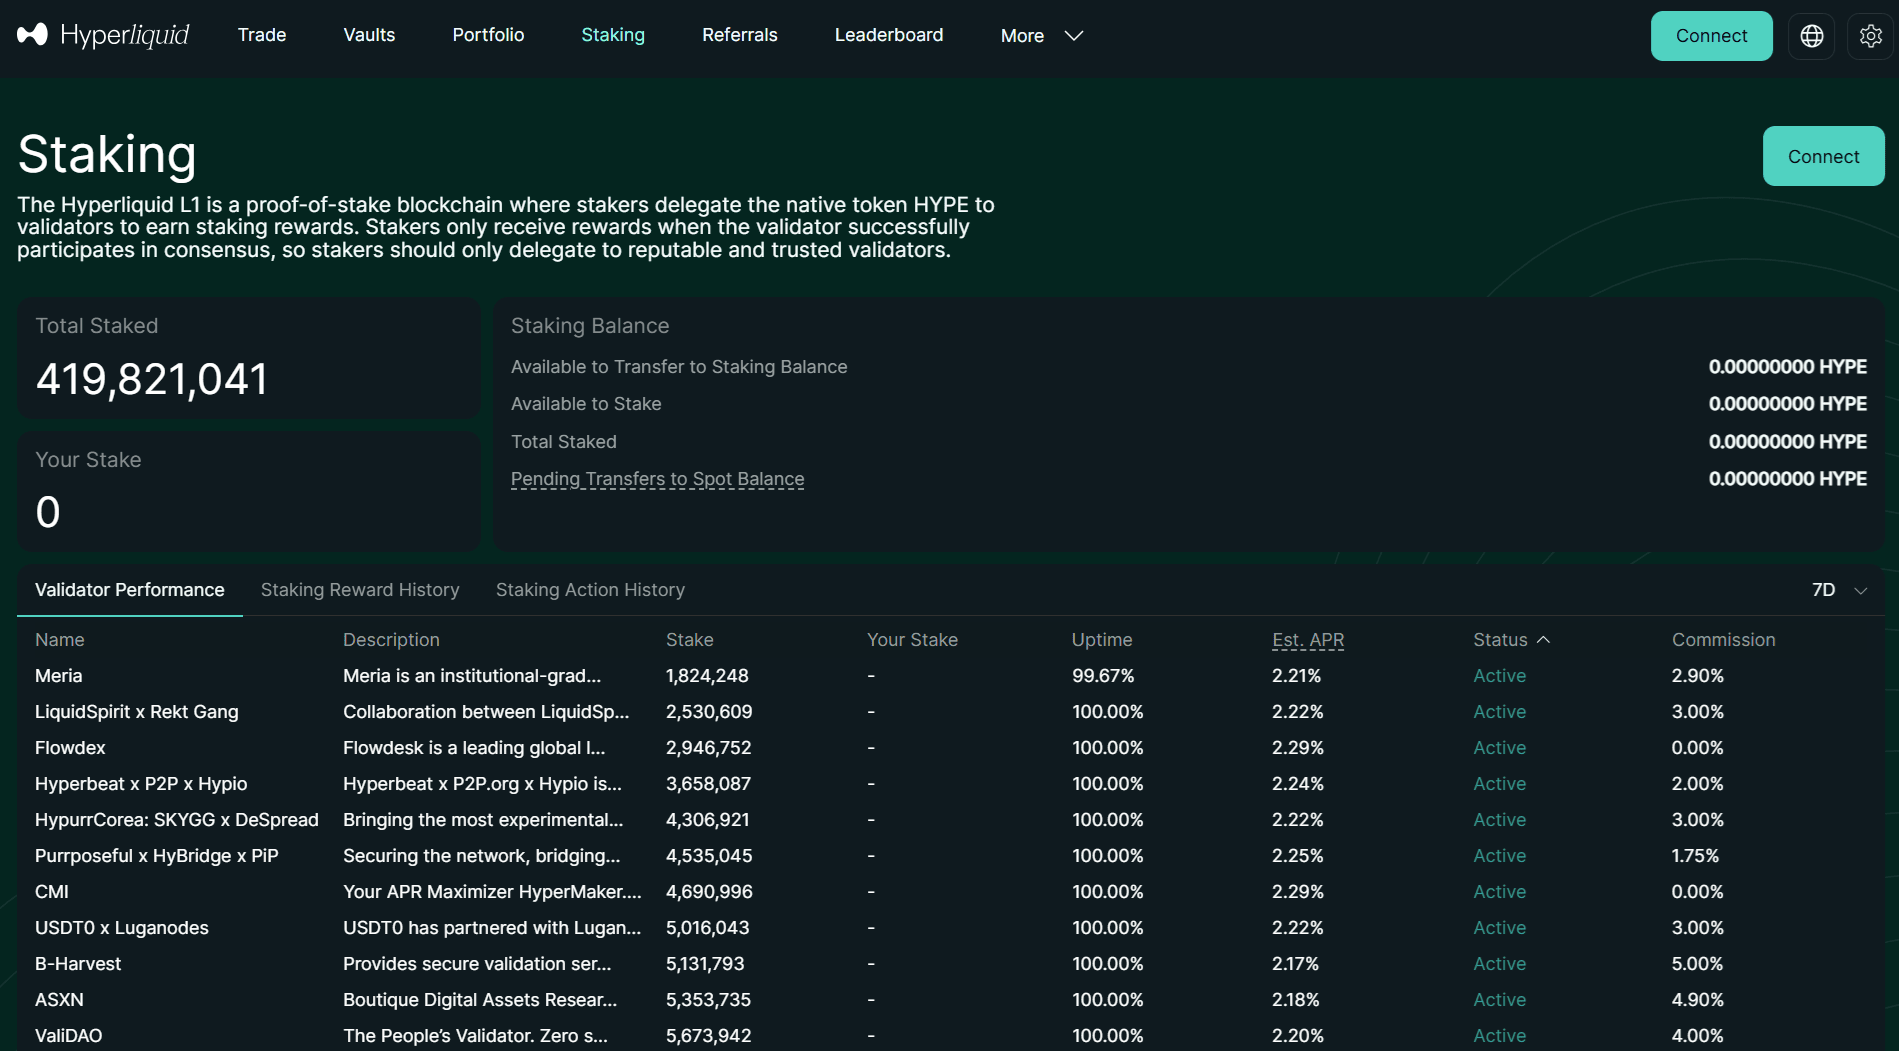Switch to the Staking Reward History tab
The width and height of the screenshot is (1899, 1051).
pos(360,590)
